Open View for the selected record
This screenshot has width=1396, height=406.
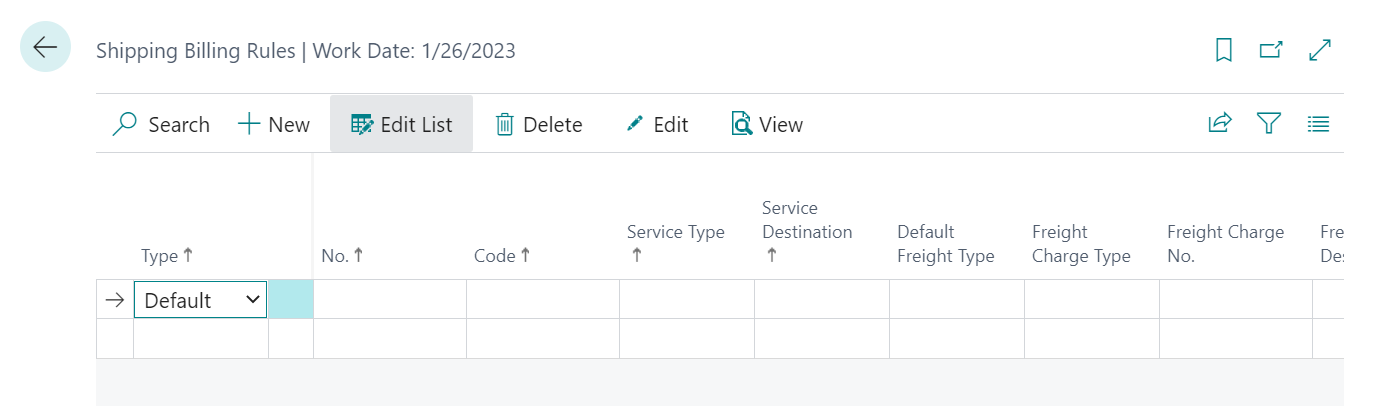pos(767,125)
